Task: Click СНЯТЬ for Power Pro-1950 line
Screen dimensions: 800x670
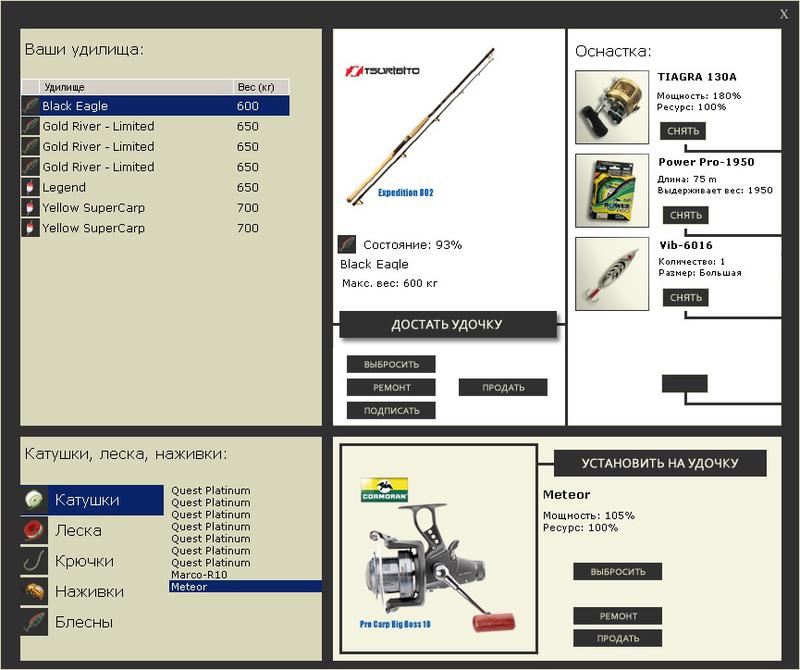Action: click(x=686, y=215)
